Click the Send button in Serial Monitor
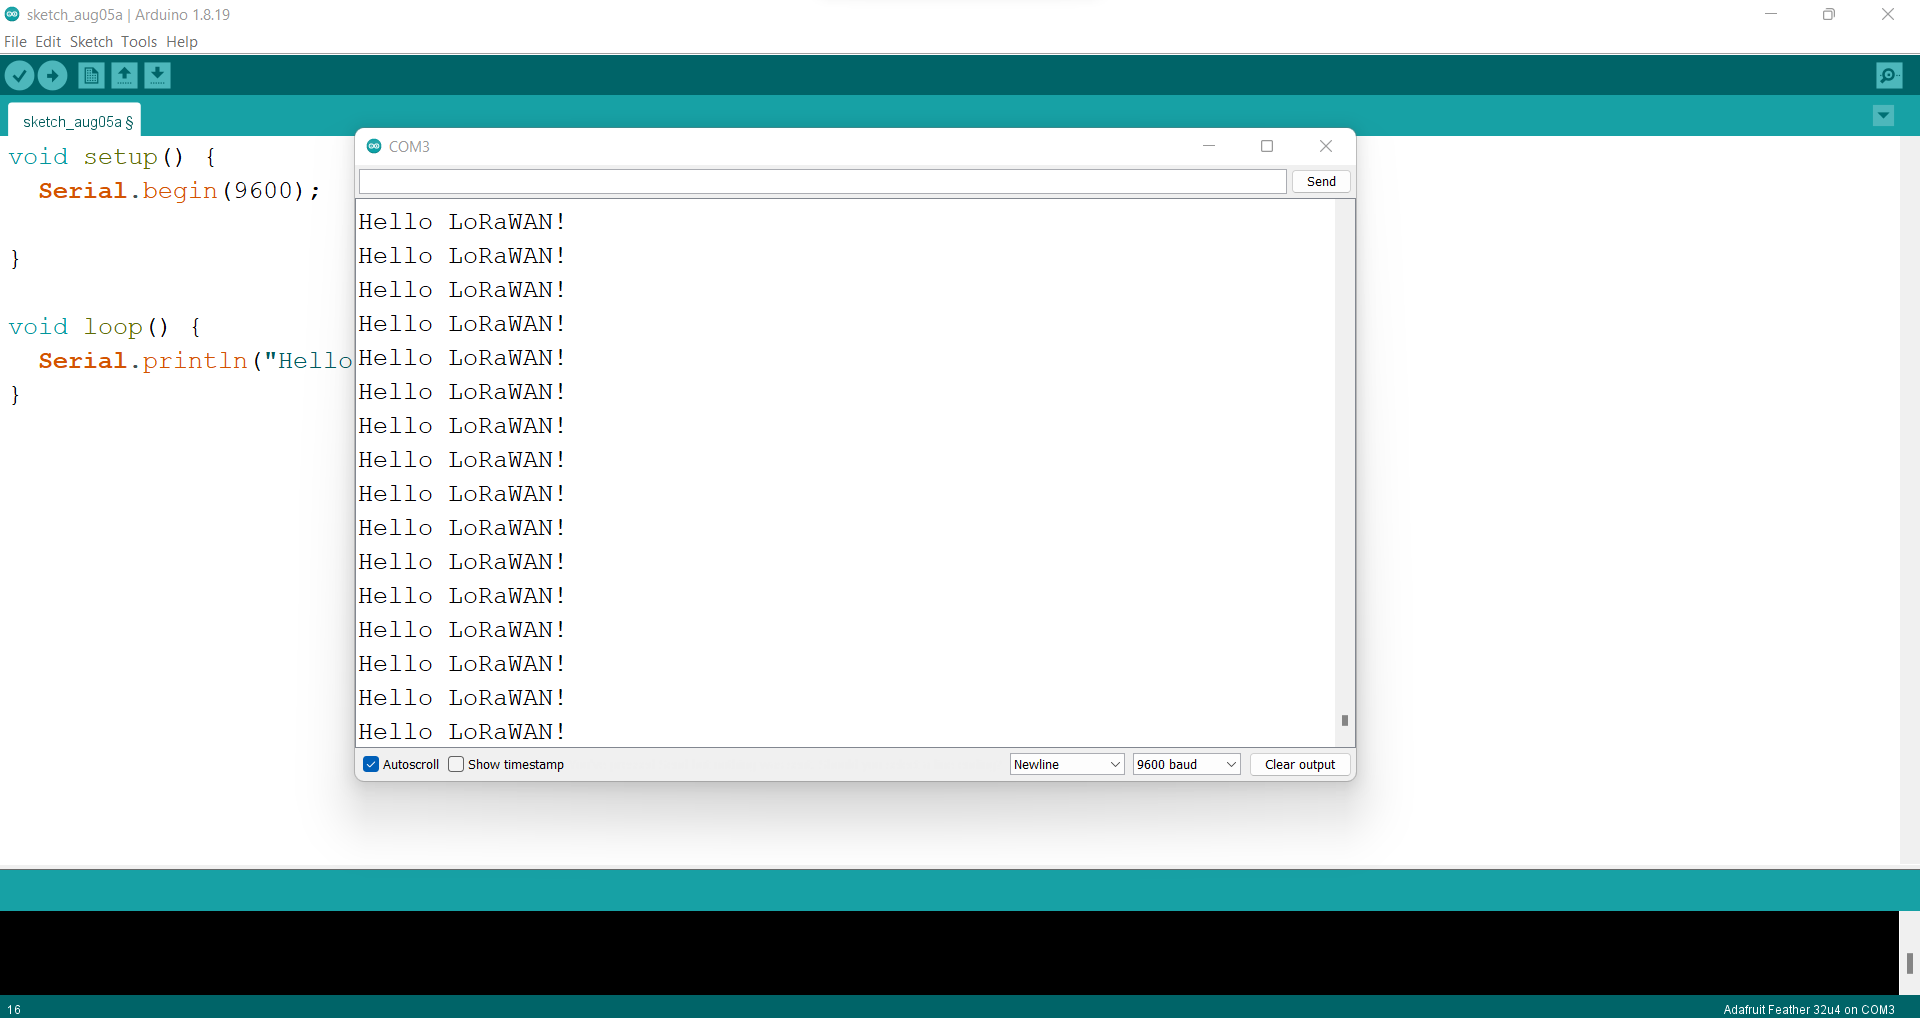This screenshot has height=1018, width=1920. pyautogui.click(x=1320, y=181)
